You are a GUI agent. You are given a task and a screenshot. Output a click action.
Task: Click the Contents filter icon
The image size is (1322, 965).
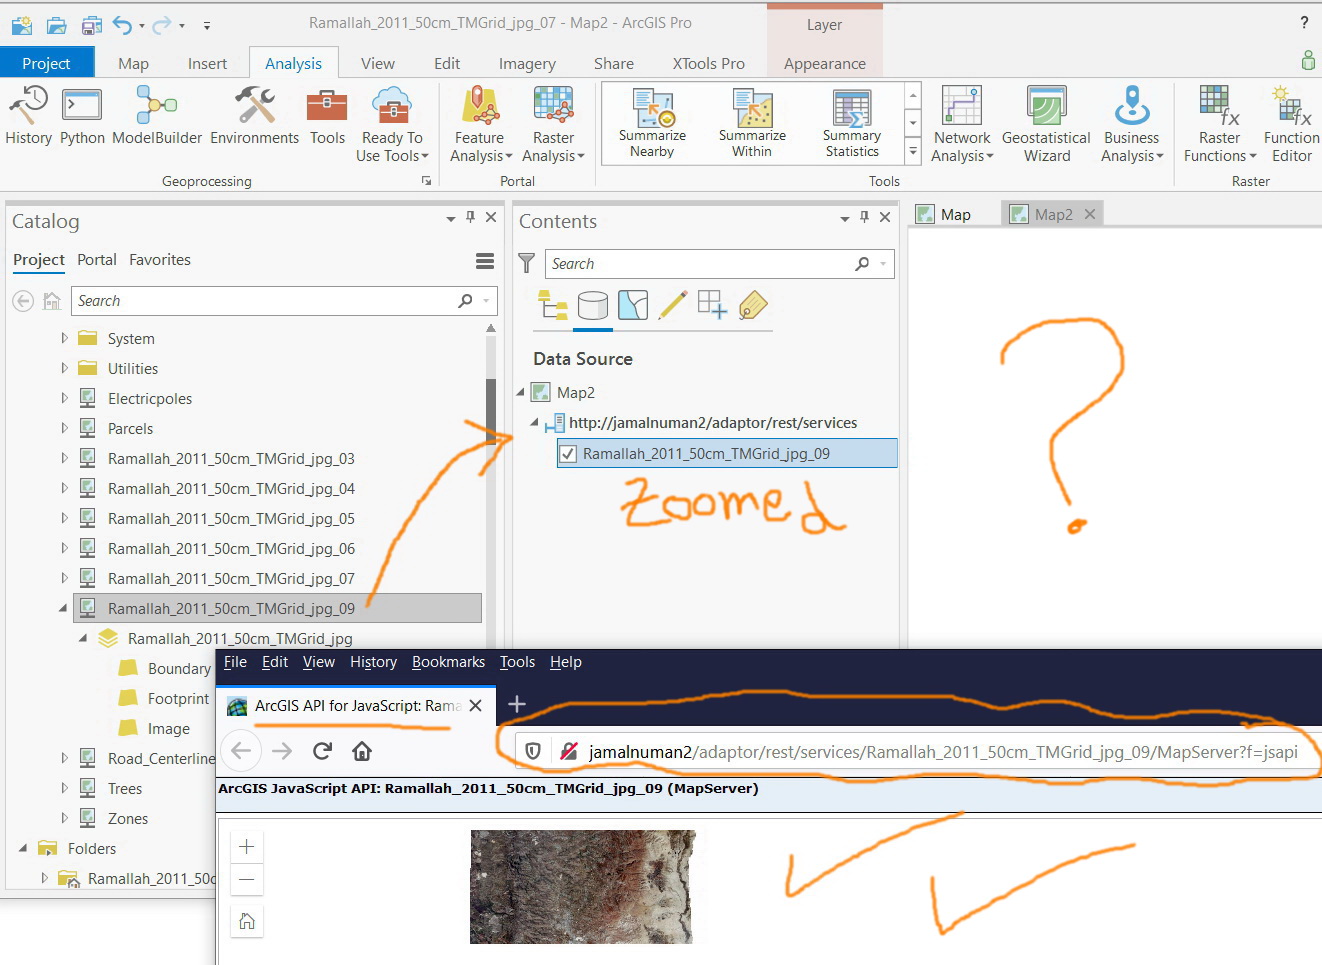pyautogui.click(x=527, y=263)
